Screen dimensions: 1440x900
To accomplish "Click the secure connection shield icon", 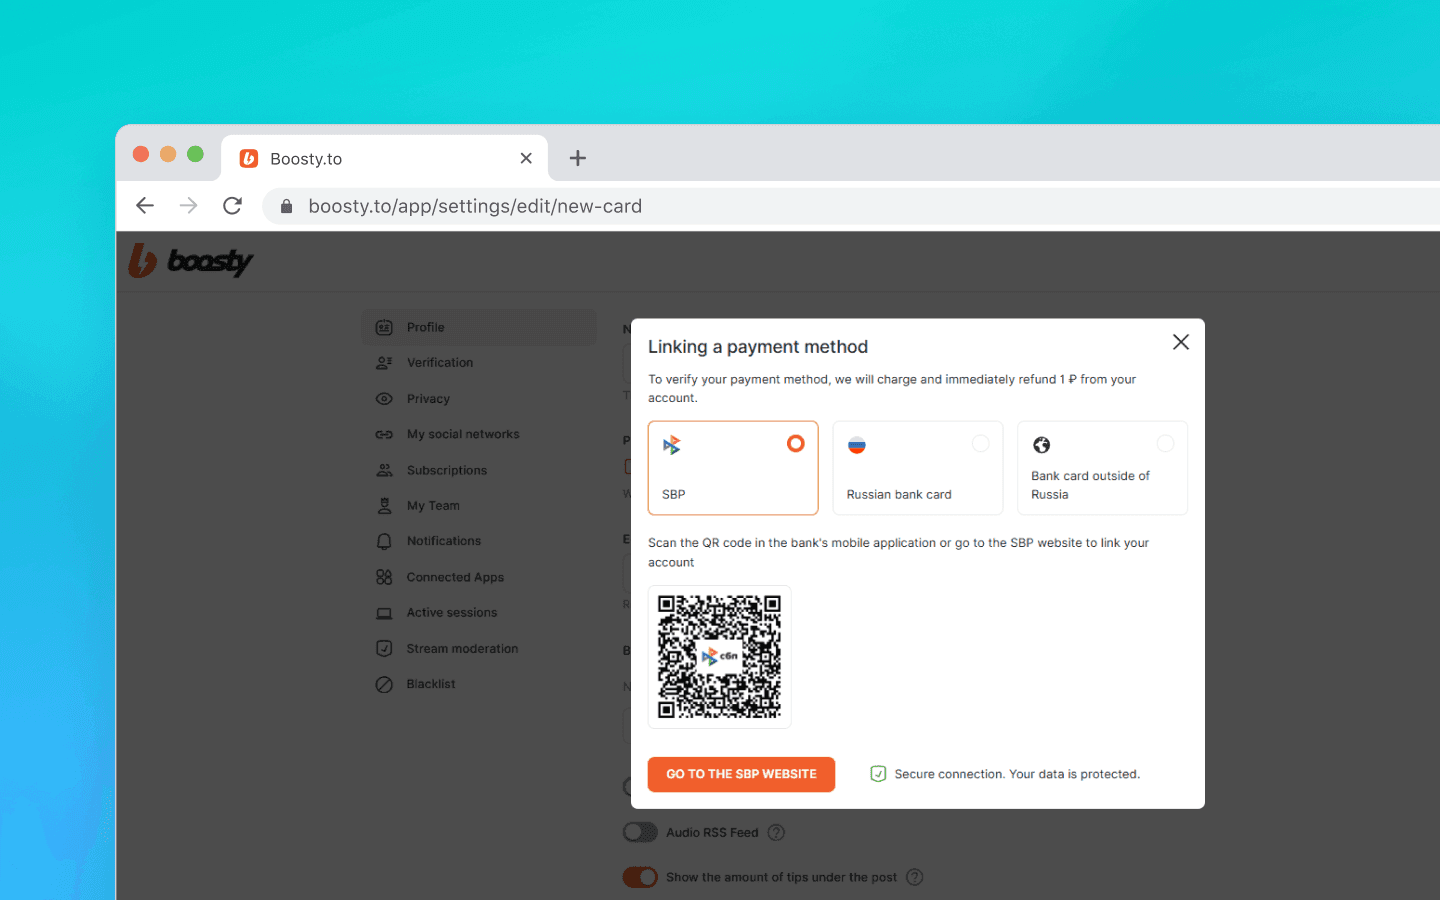I will click(x=878, y=774).
